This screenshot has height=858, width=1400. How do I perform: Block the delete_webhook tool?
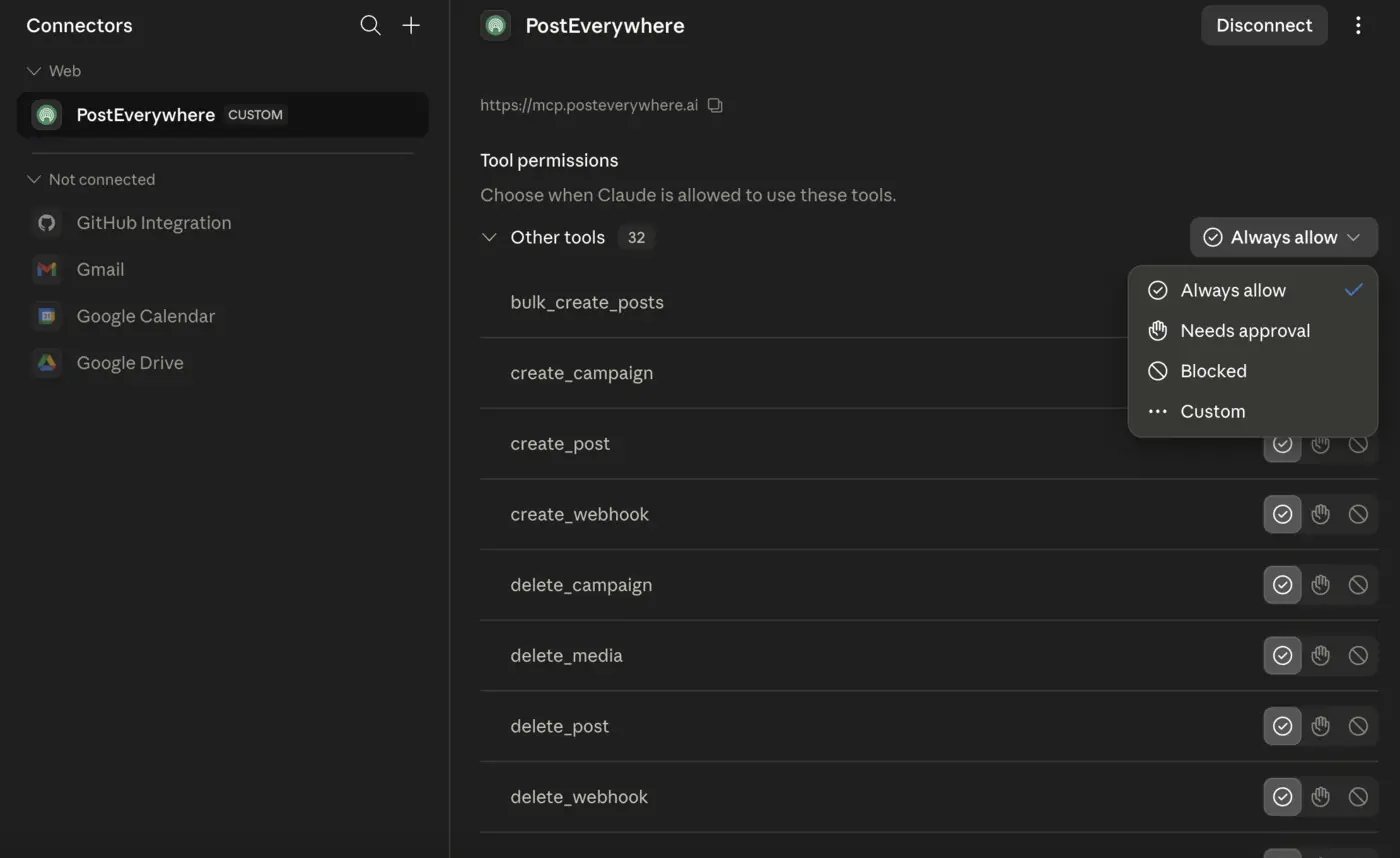[1358, 797]
